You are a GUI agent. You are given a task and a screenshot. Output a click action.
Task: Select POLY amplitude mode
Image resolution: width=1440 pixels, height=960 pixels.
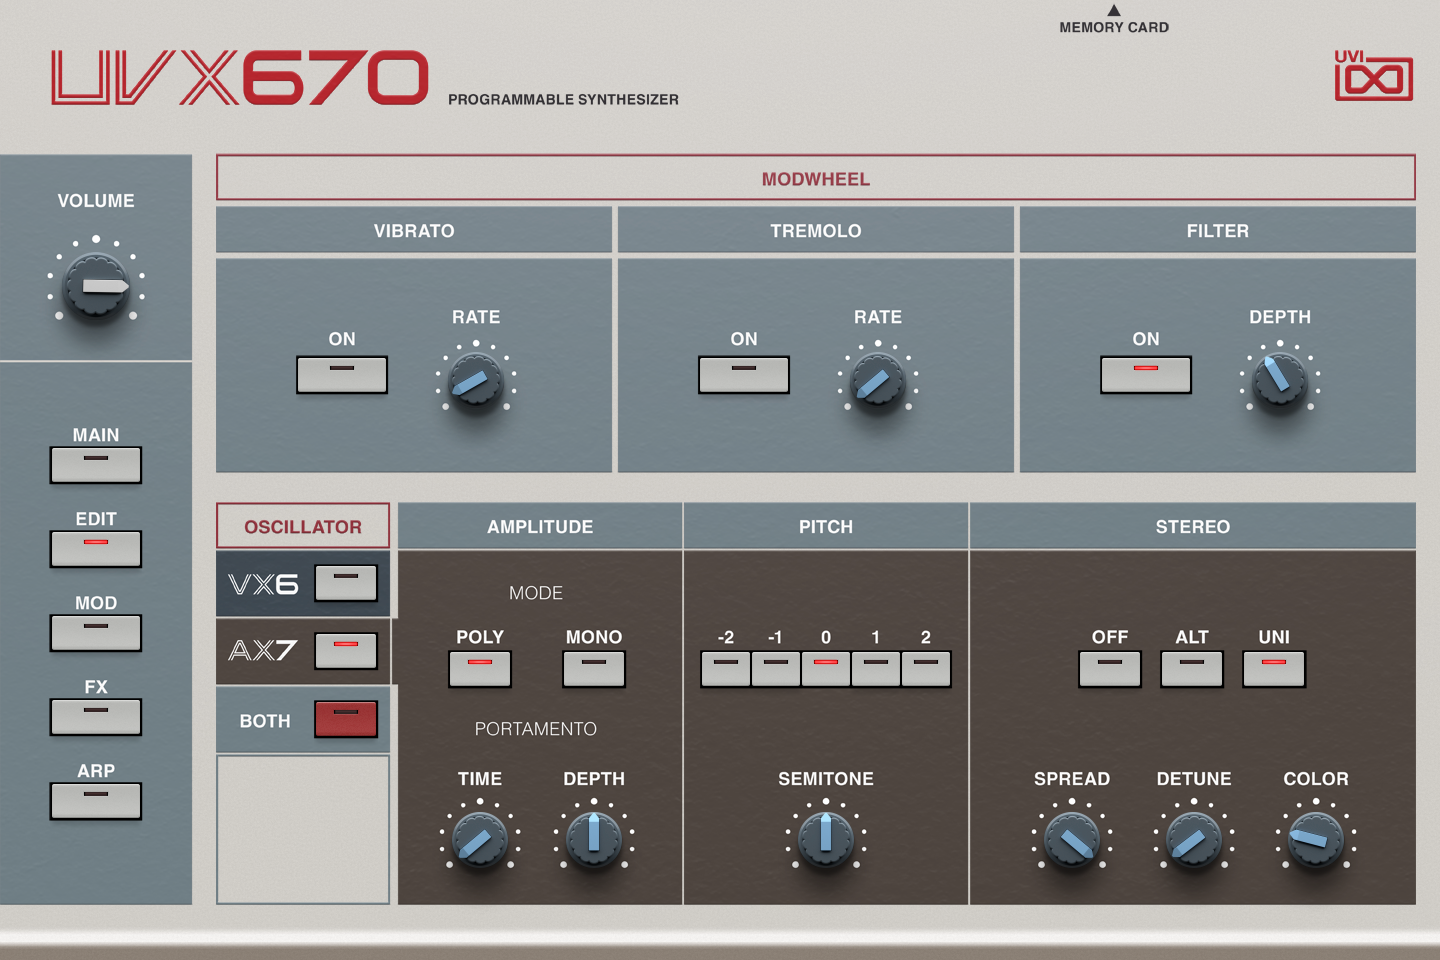480,668
